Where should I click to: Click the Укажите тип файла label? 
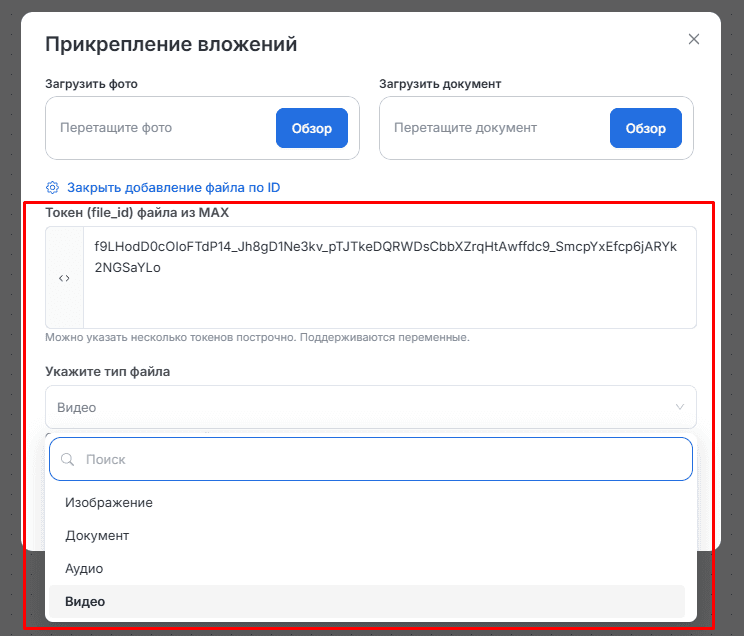tap(108, 371)
